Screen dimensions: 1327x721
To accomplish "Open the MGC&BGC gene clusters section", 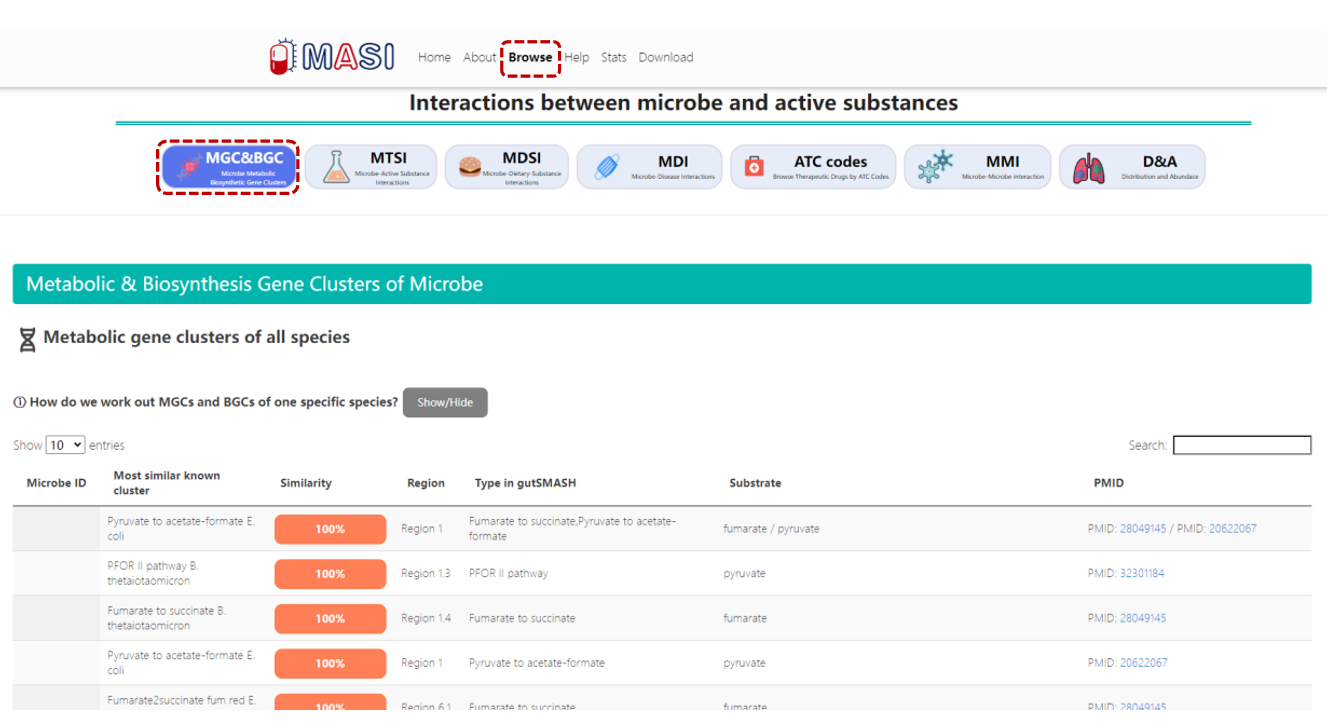I will [229, 167].
